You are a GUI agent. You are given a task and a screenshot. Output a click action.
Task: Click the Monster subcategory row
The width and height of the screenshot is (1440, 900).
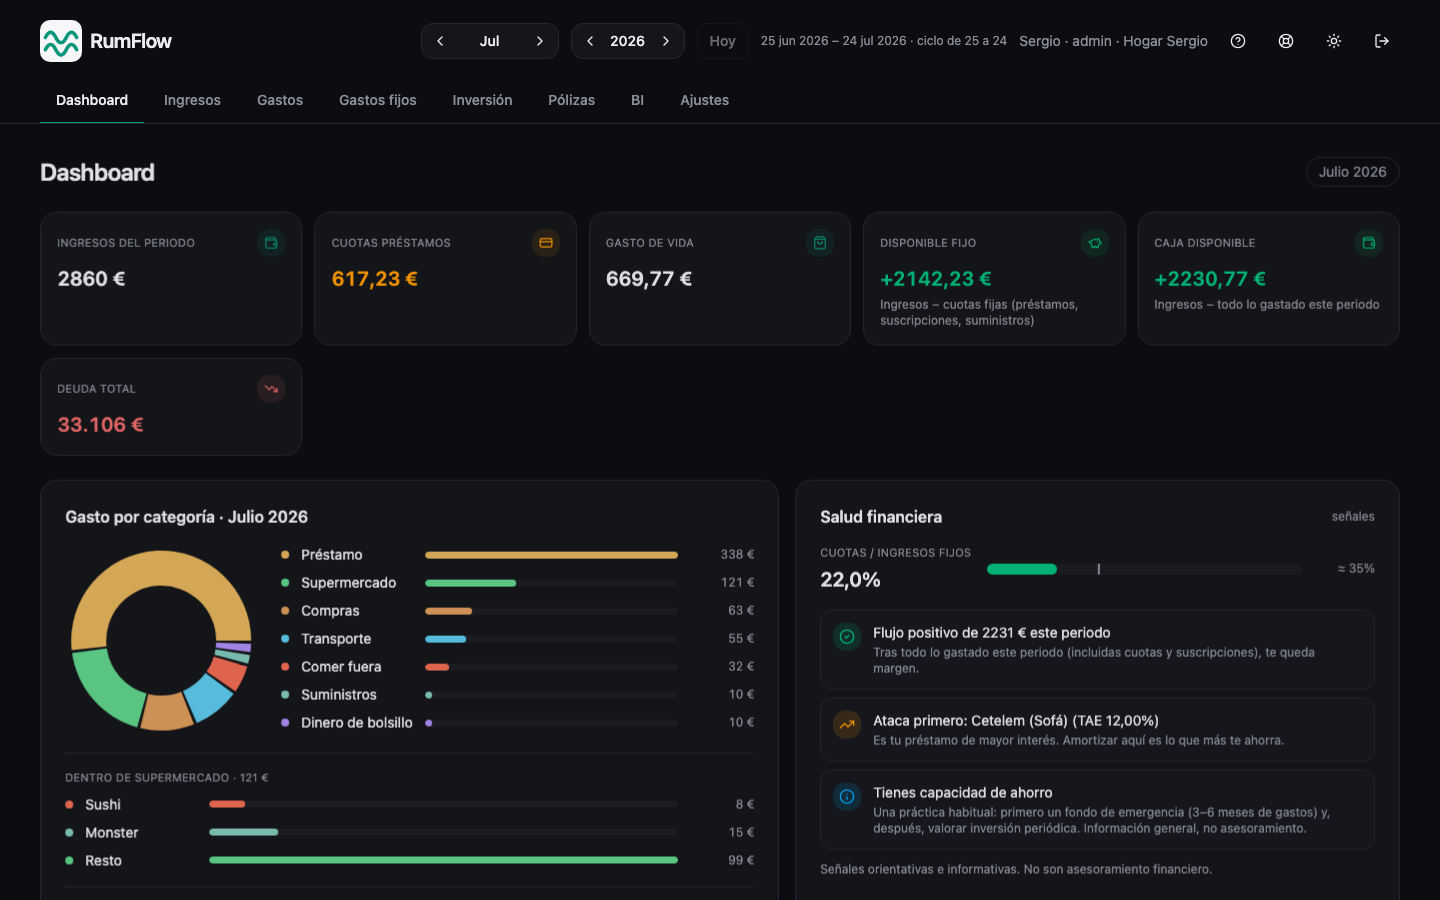tap(410, 833)
